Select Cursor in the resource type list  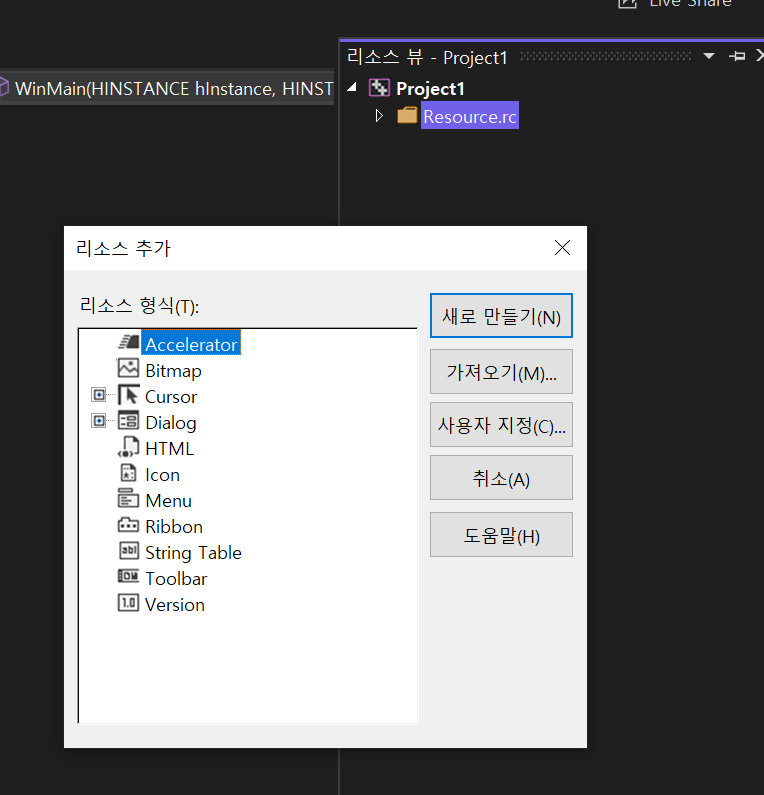point(171,396)
